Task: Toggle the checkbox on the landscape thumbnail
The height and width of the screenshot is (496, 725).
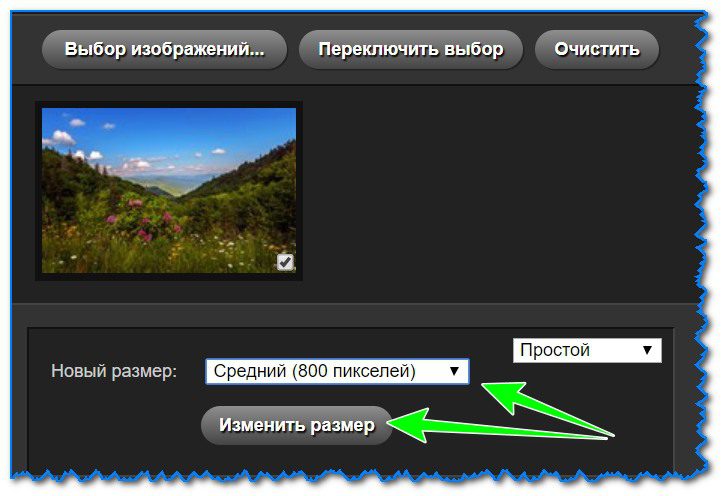Action: click(285, 262)
